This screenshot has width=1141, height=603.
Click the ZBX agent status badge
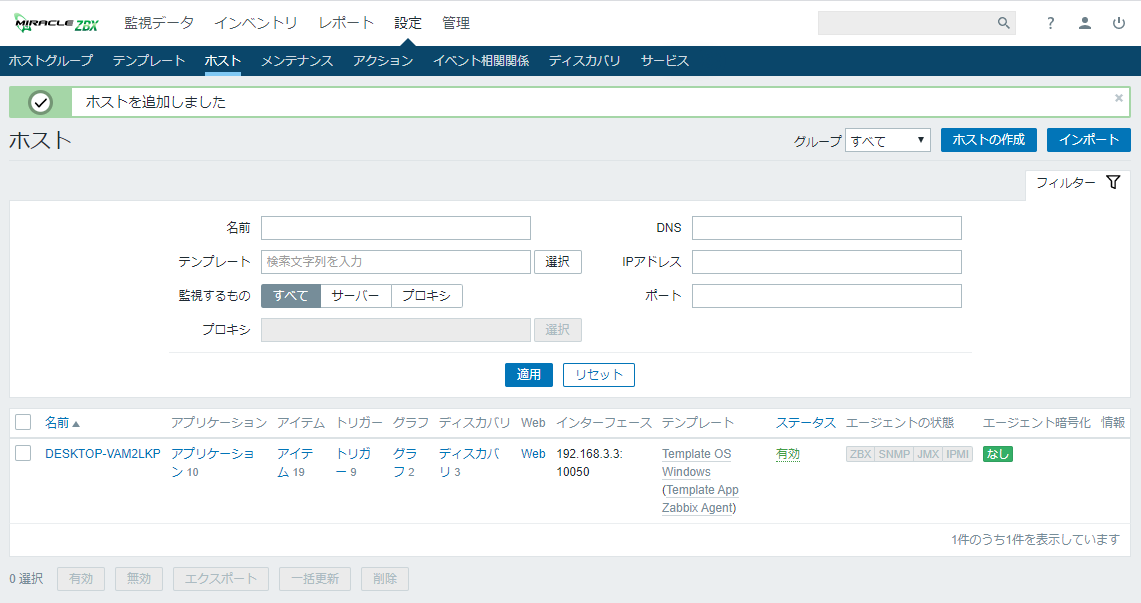860,454
